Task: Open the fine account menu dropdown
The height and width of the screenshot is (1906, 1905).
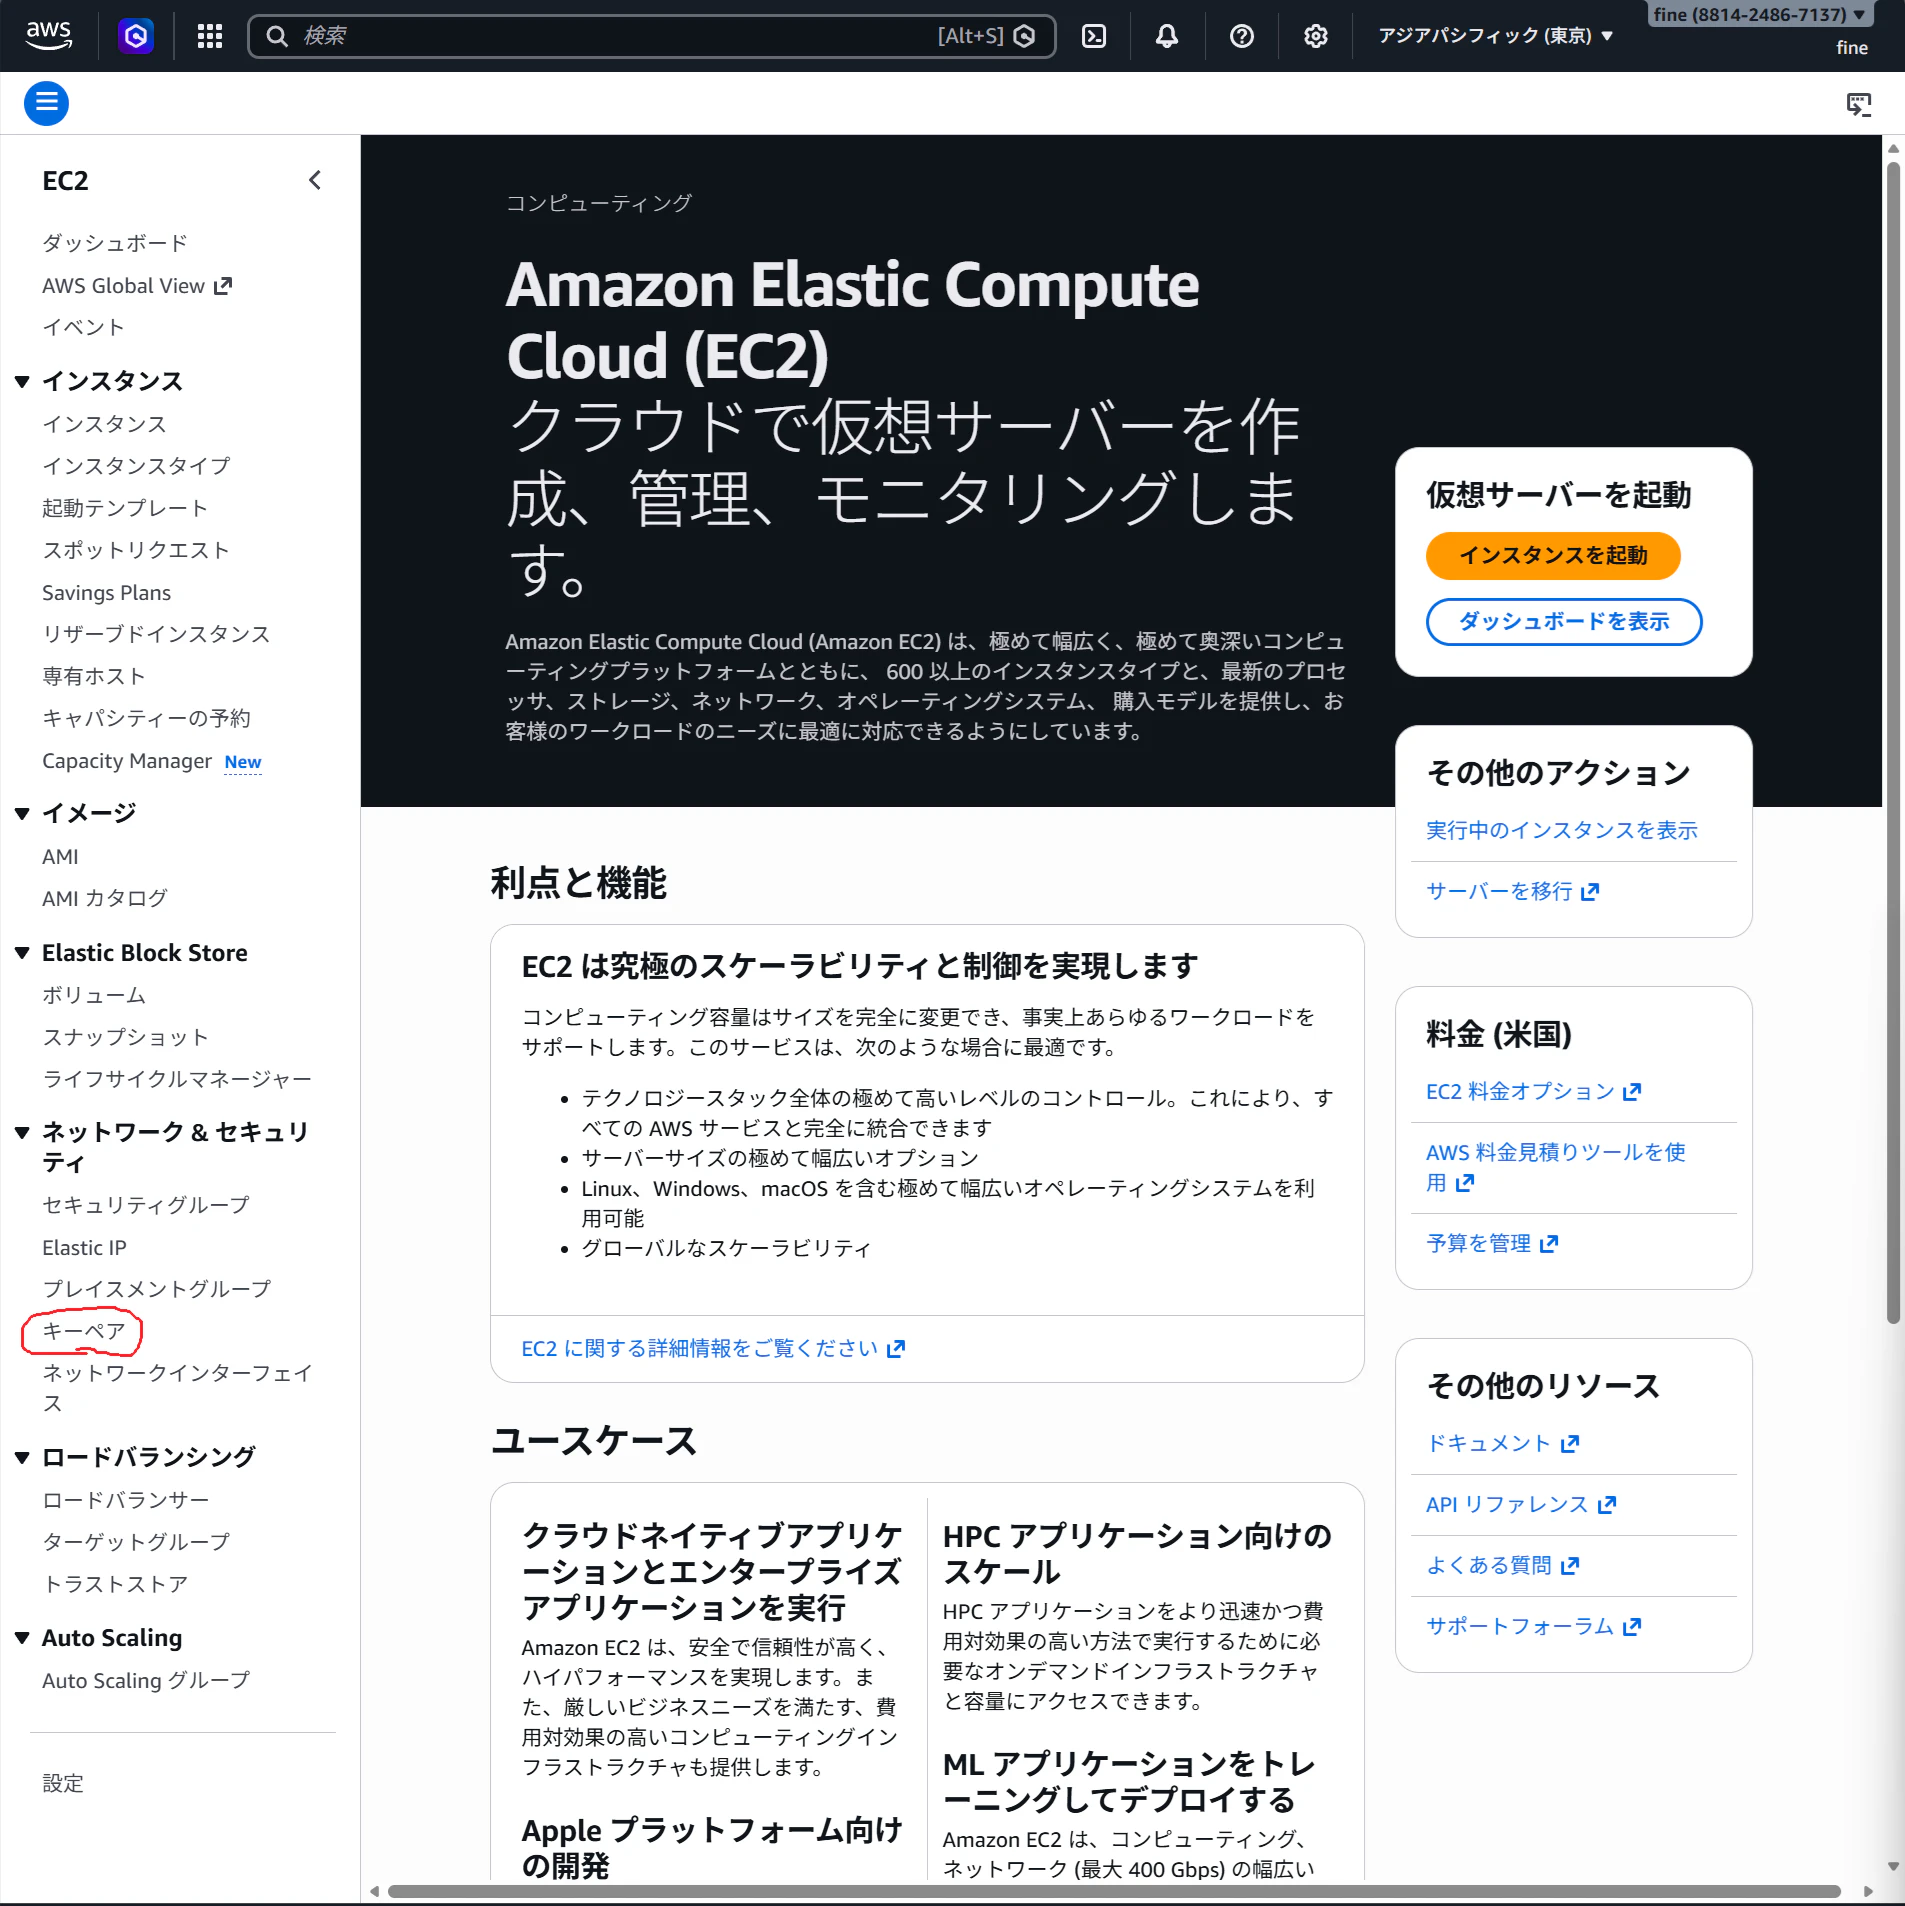Action: point(1760,15)
